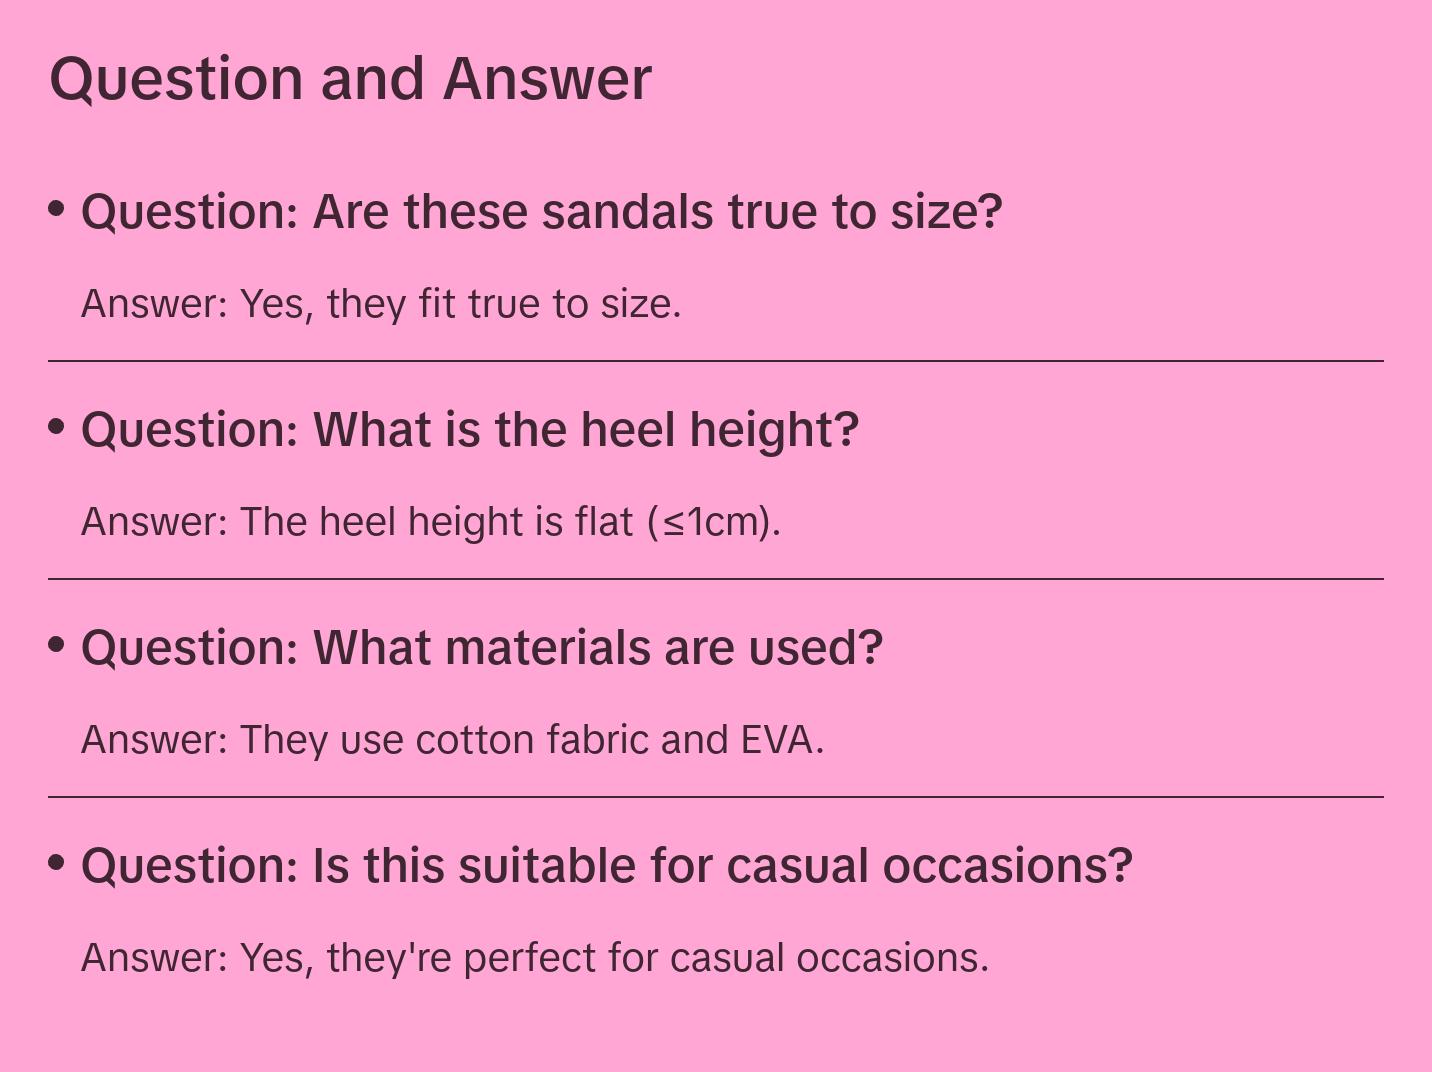Click the answer about flat heel height
This screenshot has height=1072, width=1432.
(430, 522)
